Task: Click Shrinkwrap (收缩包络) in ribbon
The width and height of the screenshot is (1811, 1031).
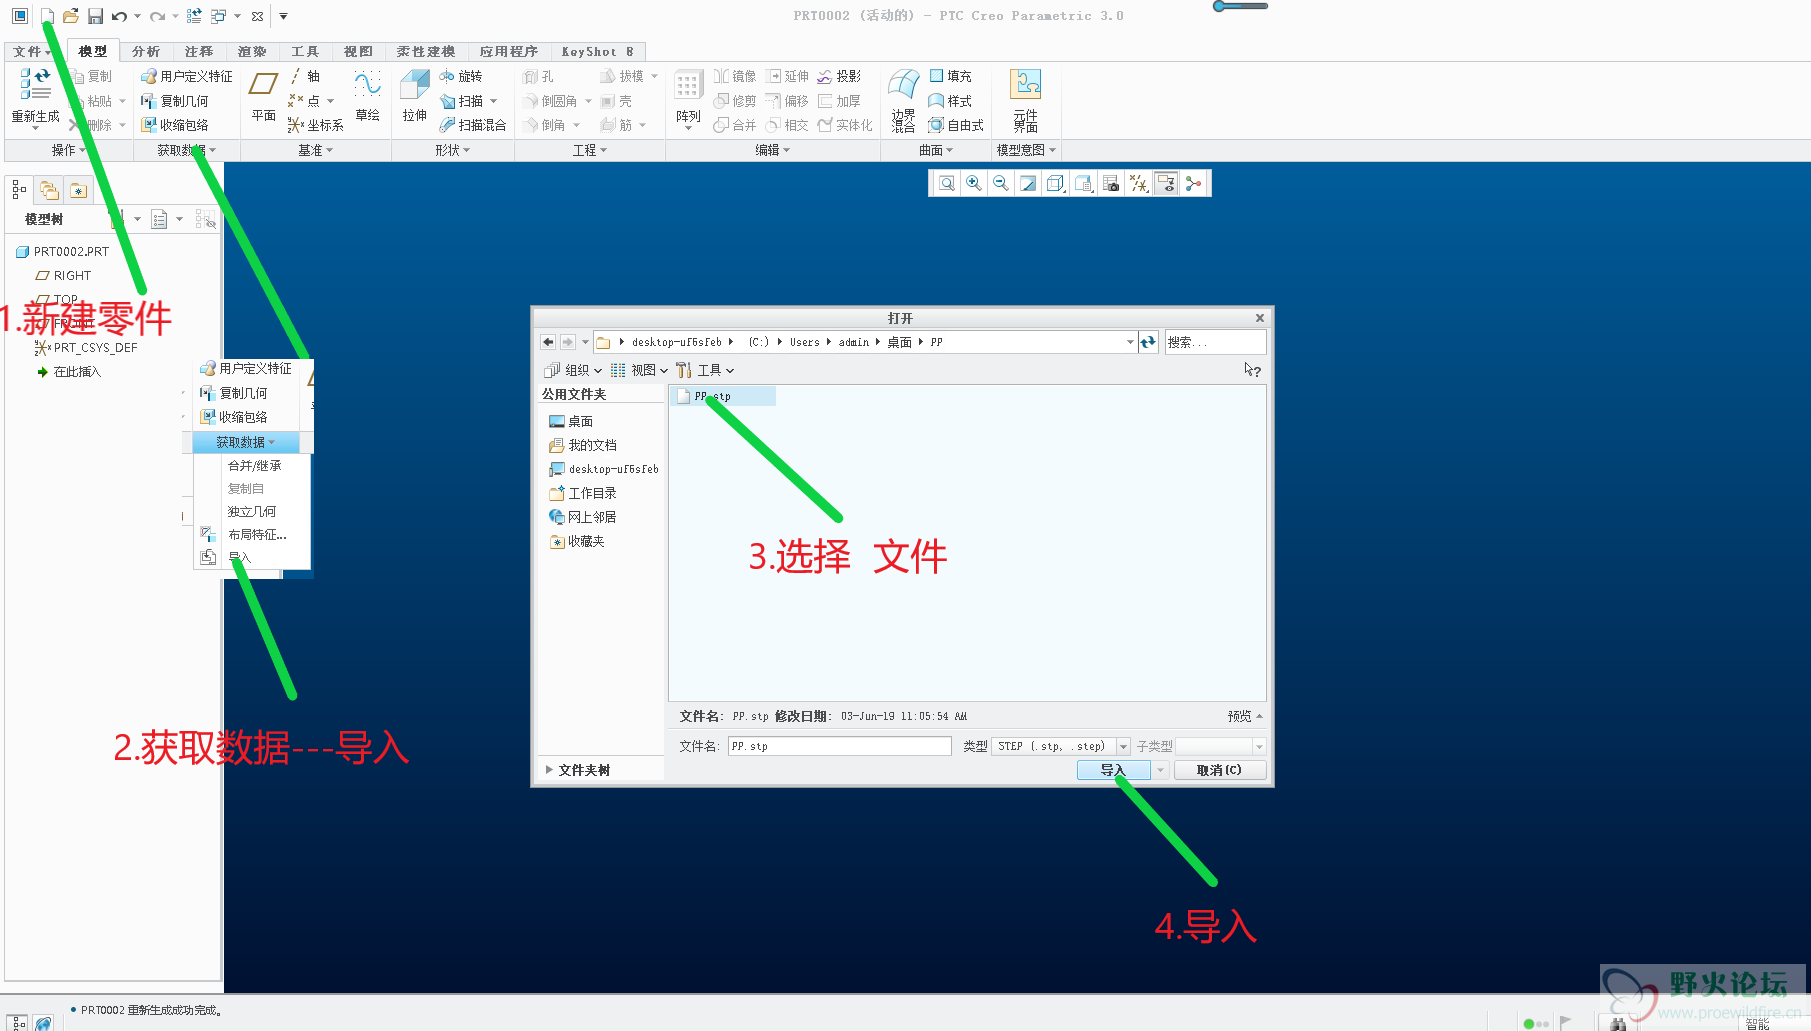Action: pos(175,125)
